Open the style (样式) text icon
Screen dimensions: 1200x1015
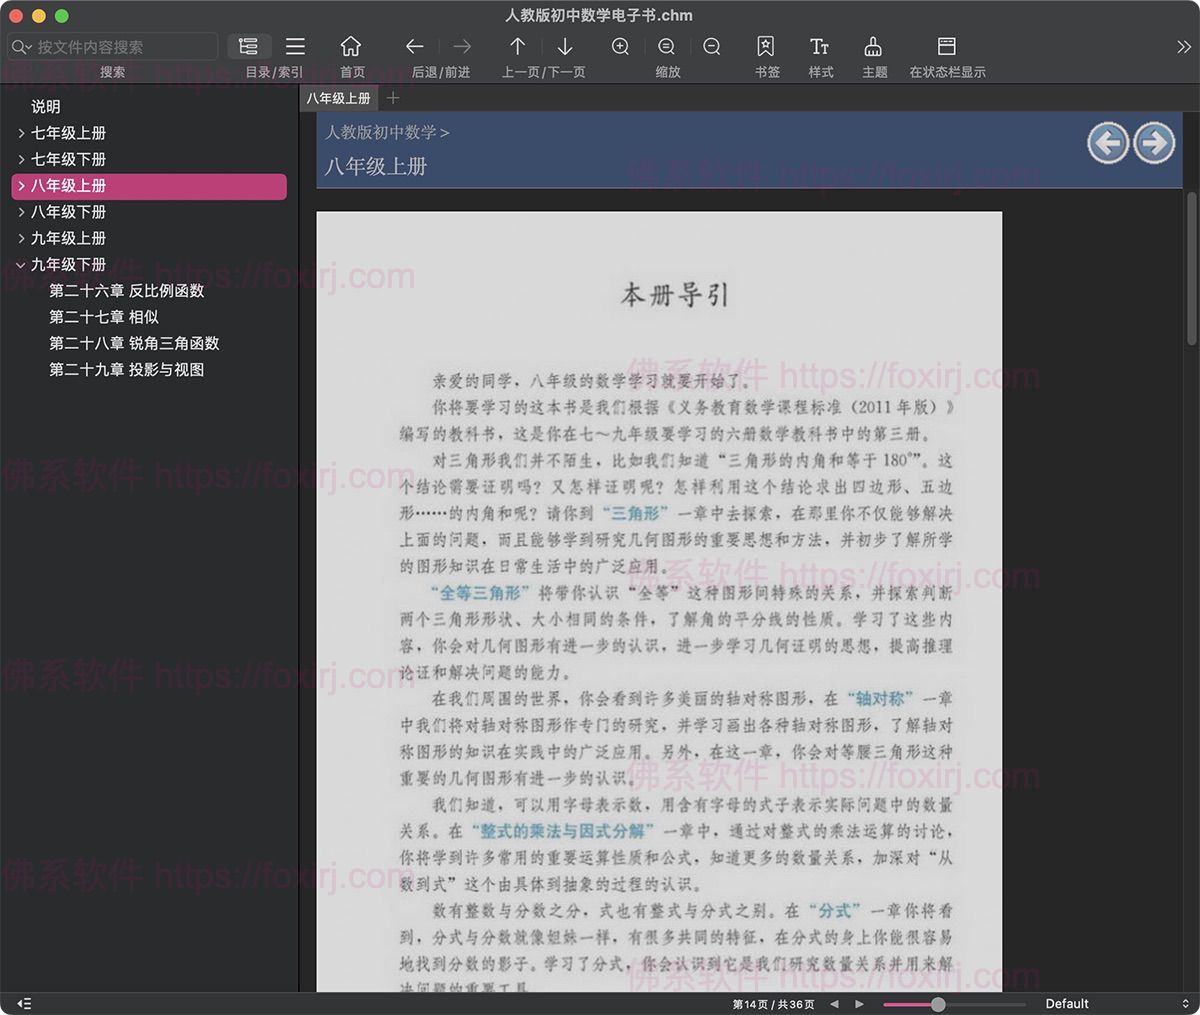820,47
